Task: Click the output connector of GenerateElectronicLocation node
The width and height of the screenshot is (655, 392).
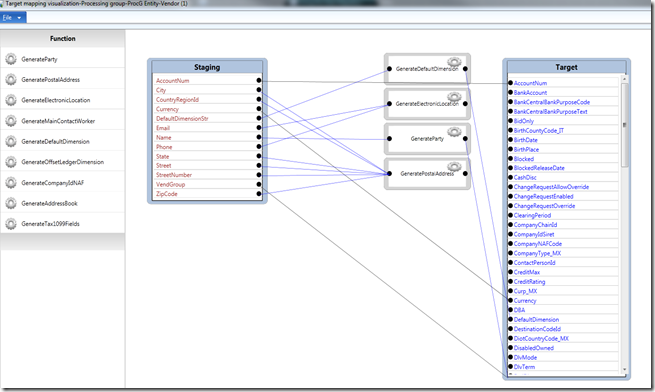Action: point(465,104)
